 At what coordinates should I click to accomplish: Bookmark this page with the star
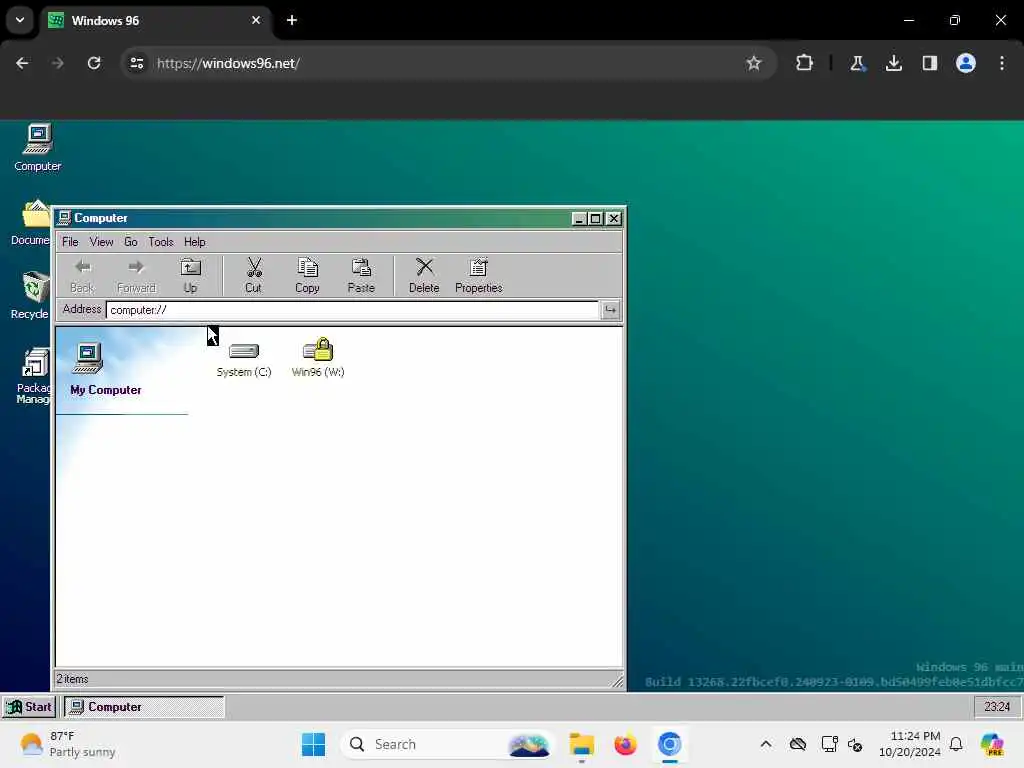[x=754, y=63]
